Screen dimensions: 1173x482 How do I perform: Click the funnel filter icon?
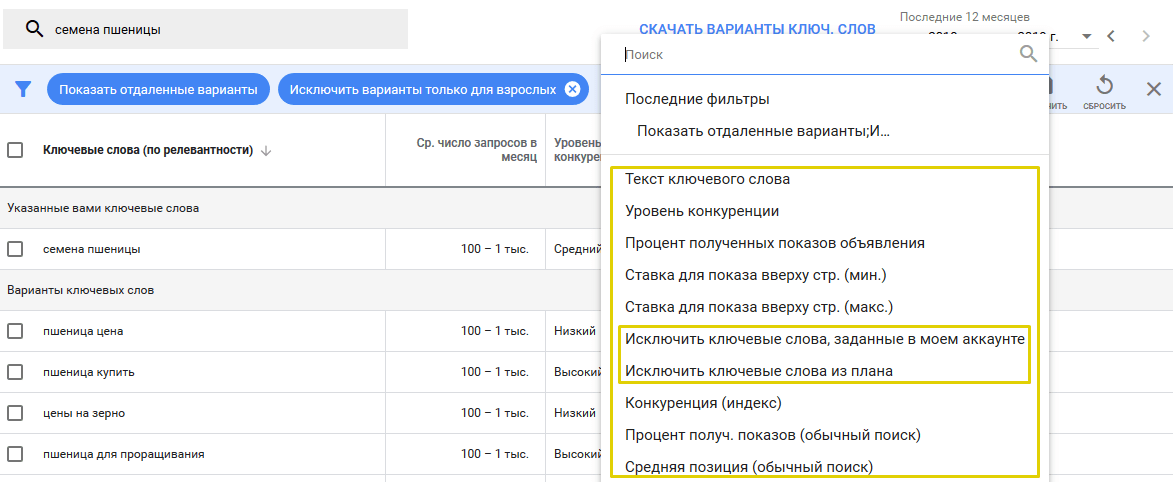pos(23,89)
